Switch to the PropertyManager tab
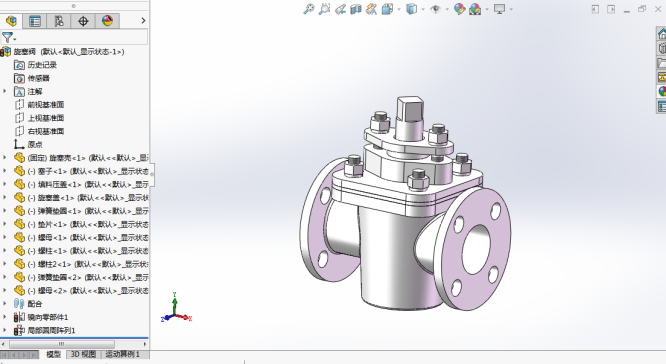The image size is (666, 364). (35, 21)
